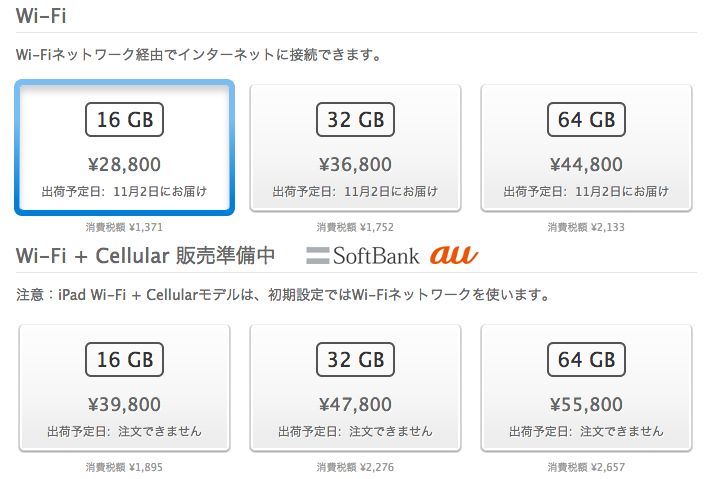Click the 16 GB badge in Cellular row
The width and height of the screenshot is (707, 479).
tap(124, 359)
